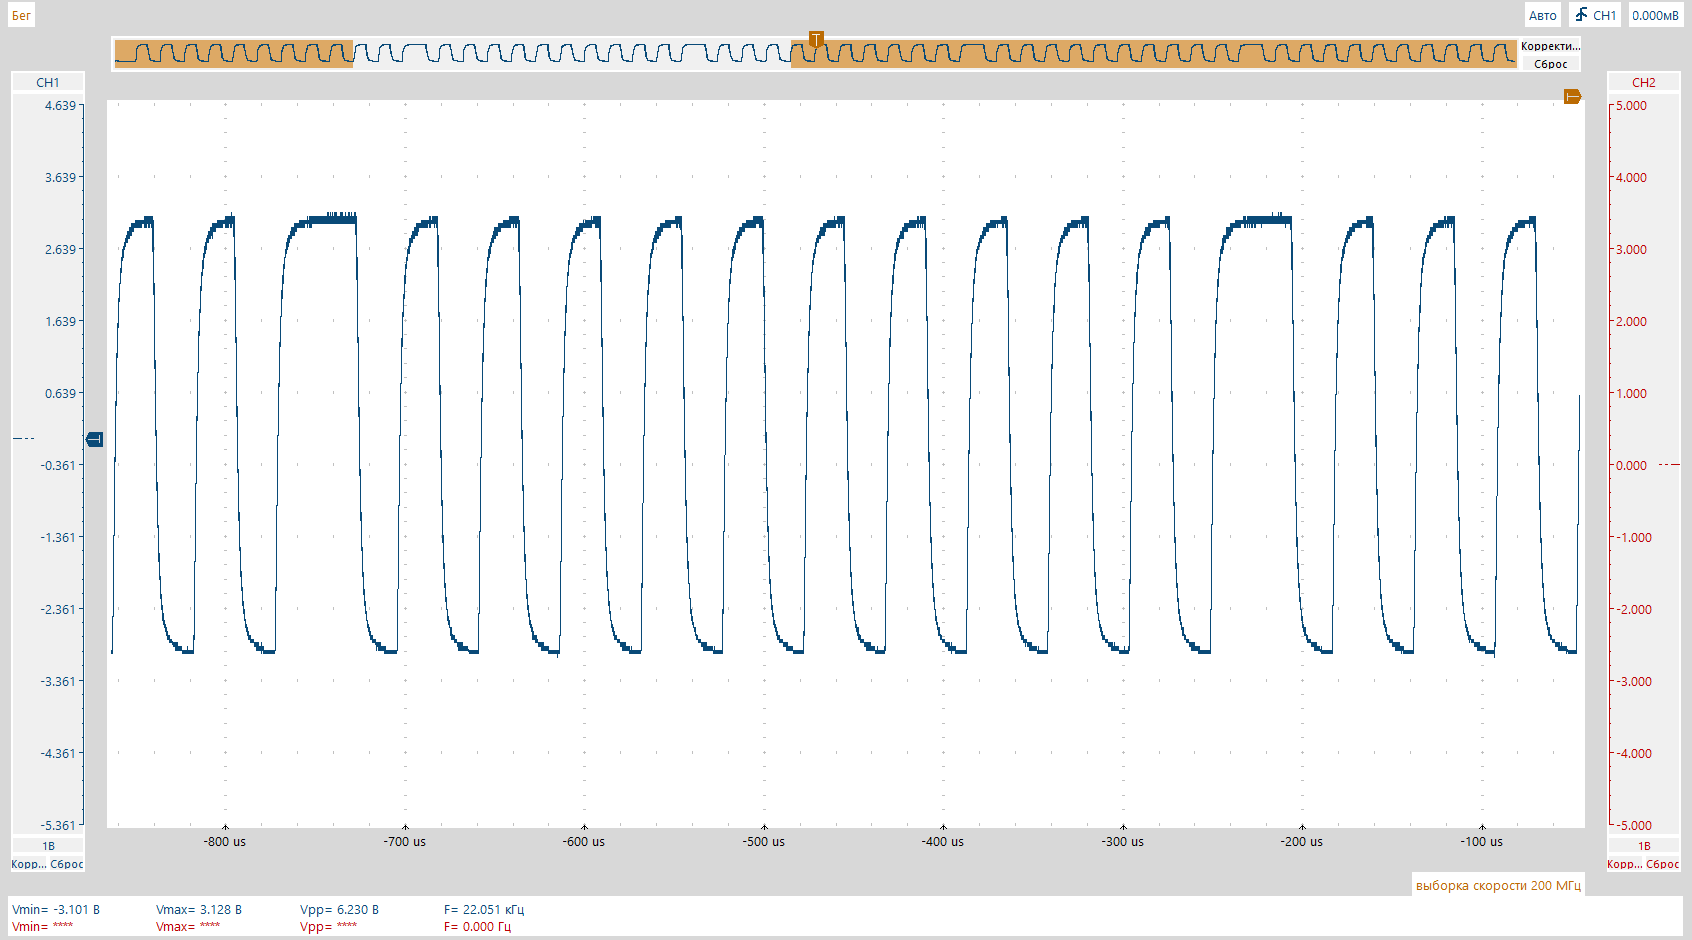The width and height of the screenshot is (1692, 940).
Task: Click the Корр... button under CH1 scale
Action: [x=28, y=864]
